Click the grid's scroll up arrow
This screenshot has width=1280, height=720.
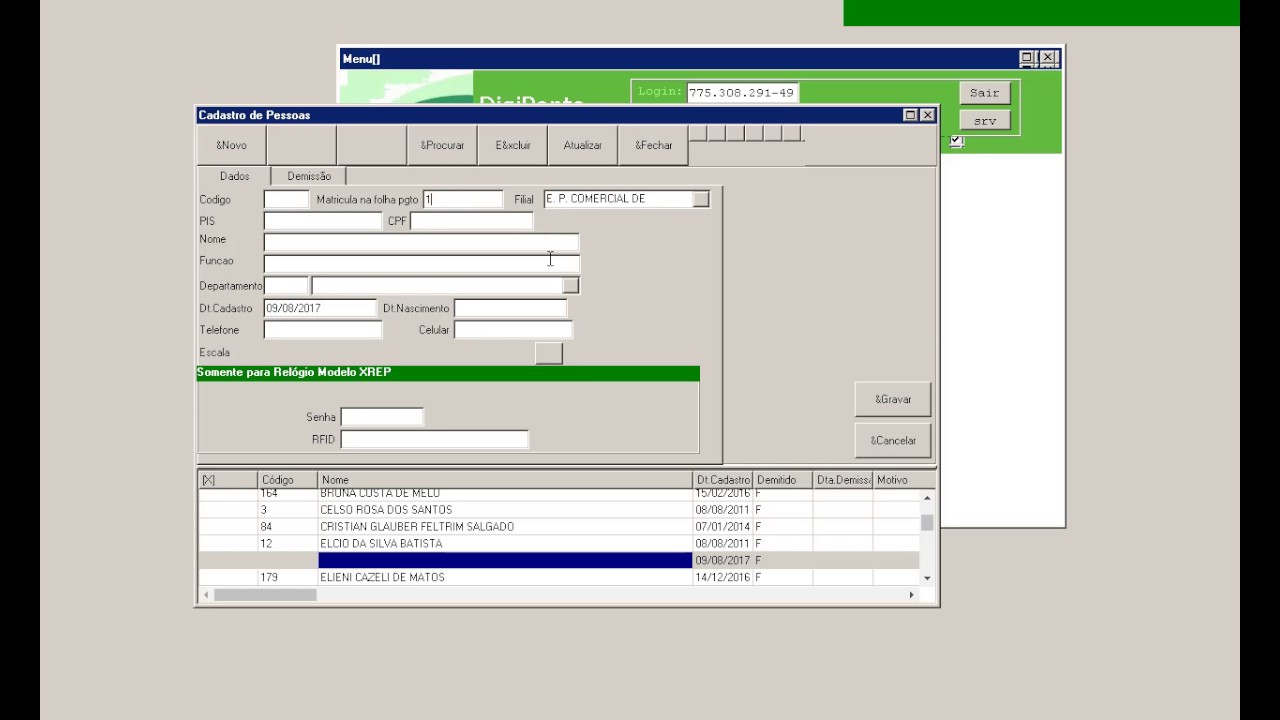click(x=927, y=497)
